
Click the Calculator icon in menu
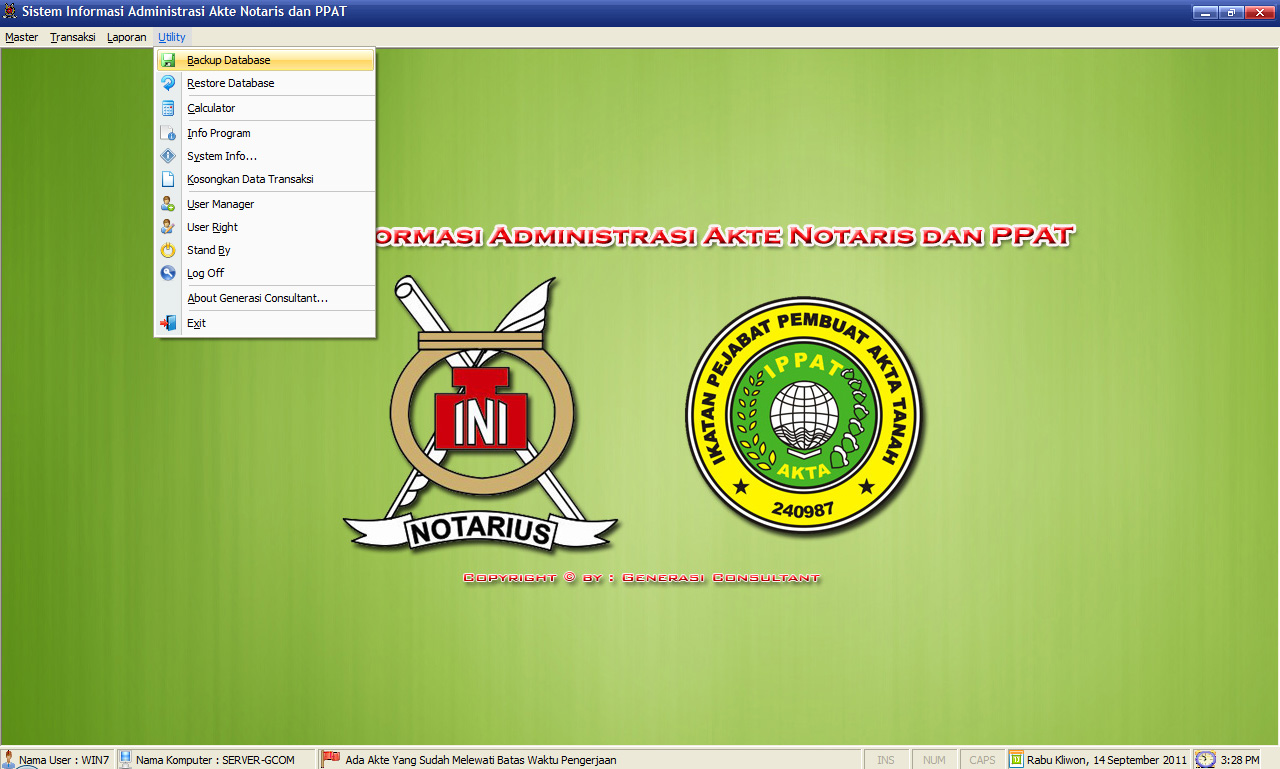(x=168, y=108)
